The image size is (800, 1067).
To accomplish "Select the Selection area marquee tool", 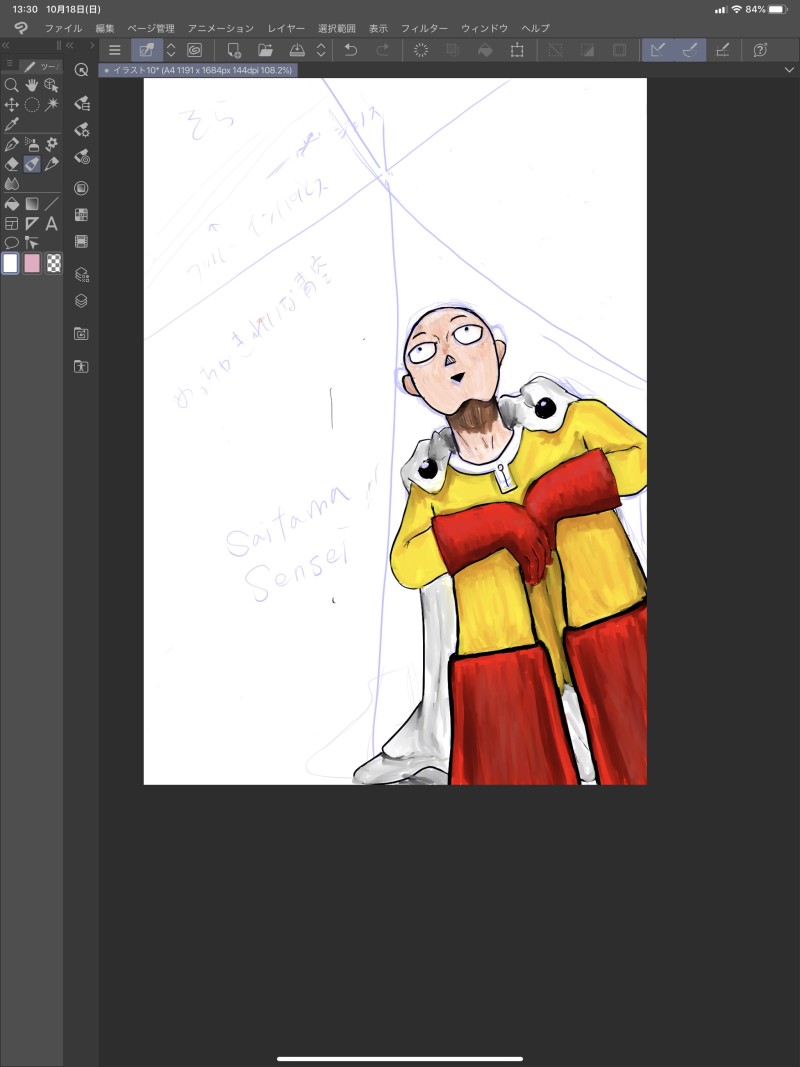I will (31, 105).
